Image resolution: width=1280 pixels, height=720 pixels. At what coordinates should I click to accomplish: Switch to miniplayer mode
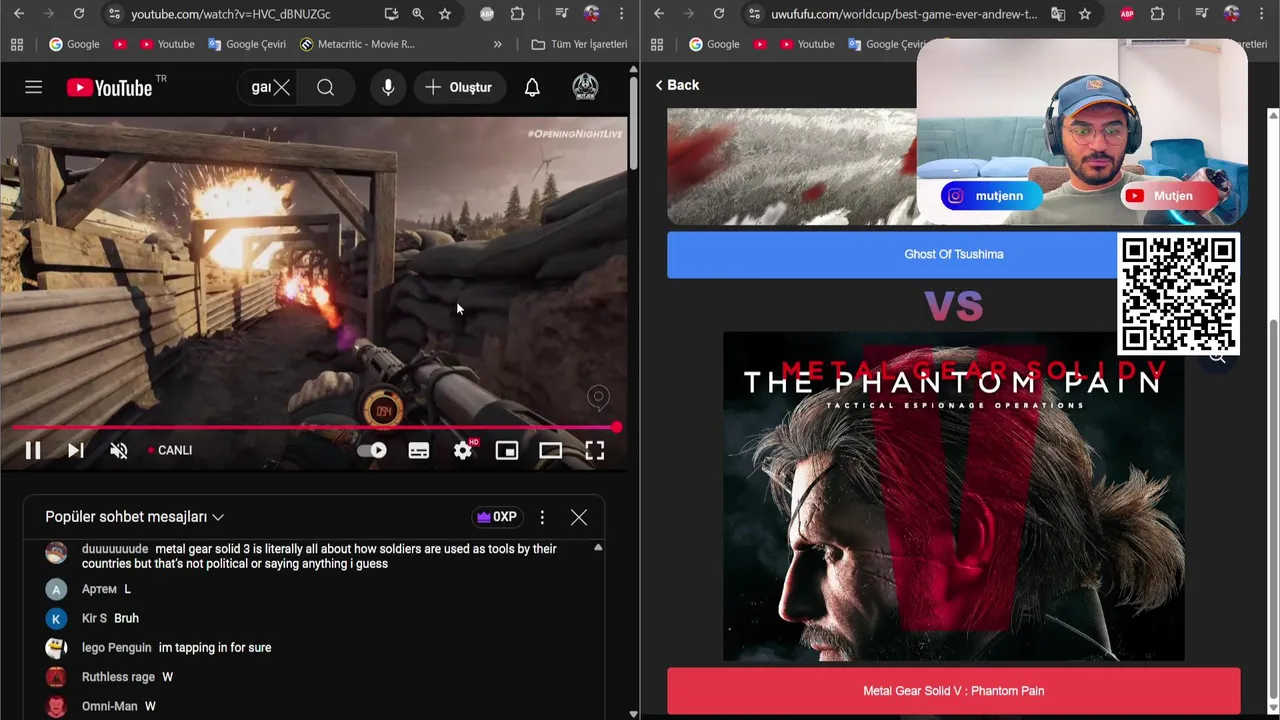(x=507, y=450)
